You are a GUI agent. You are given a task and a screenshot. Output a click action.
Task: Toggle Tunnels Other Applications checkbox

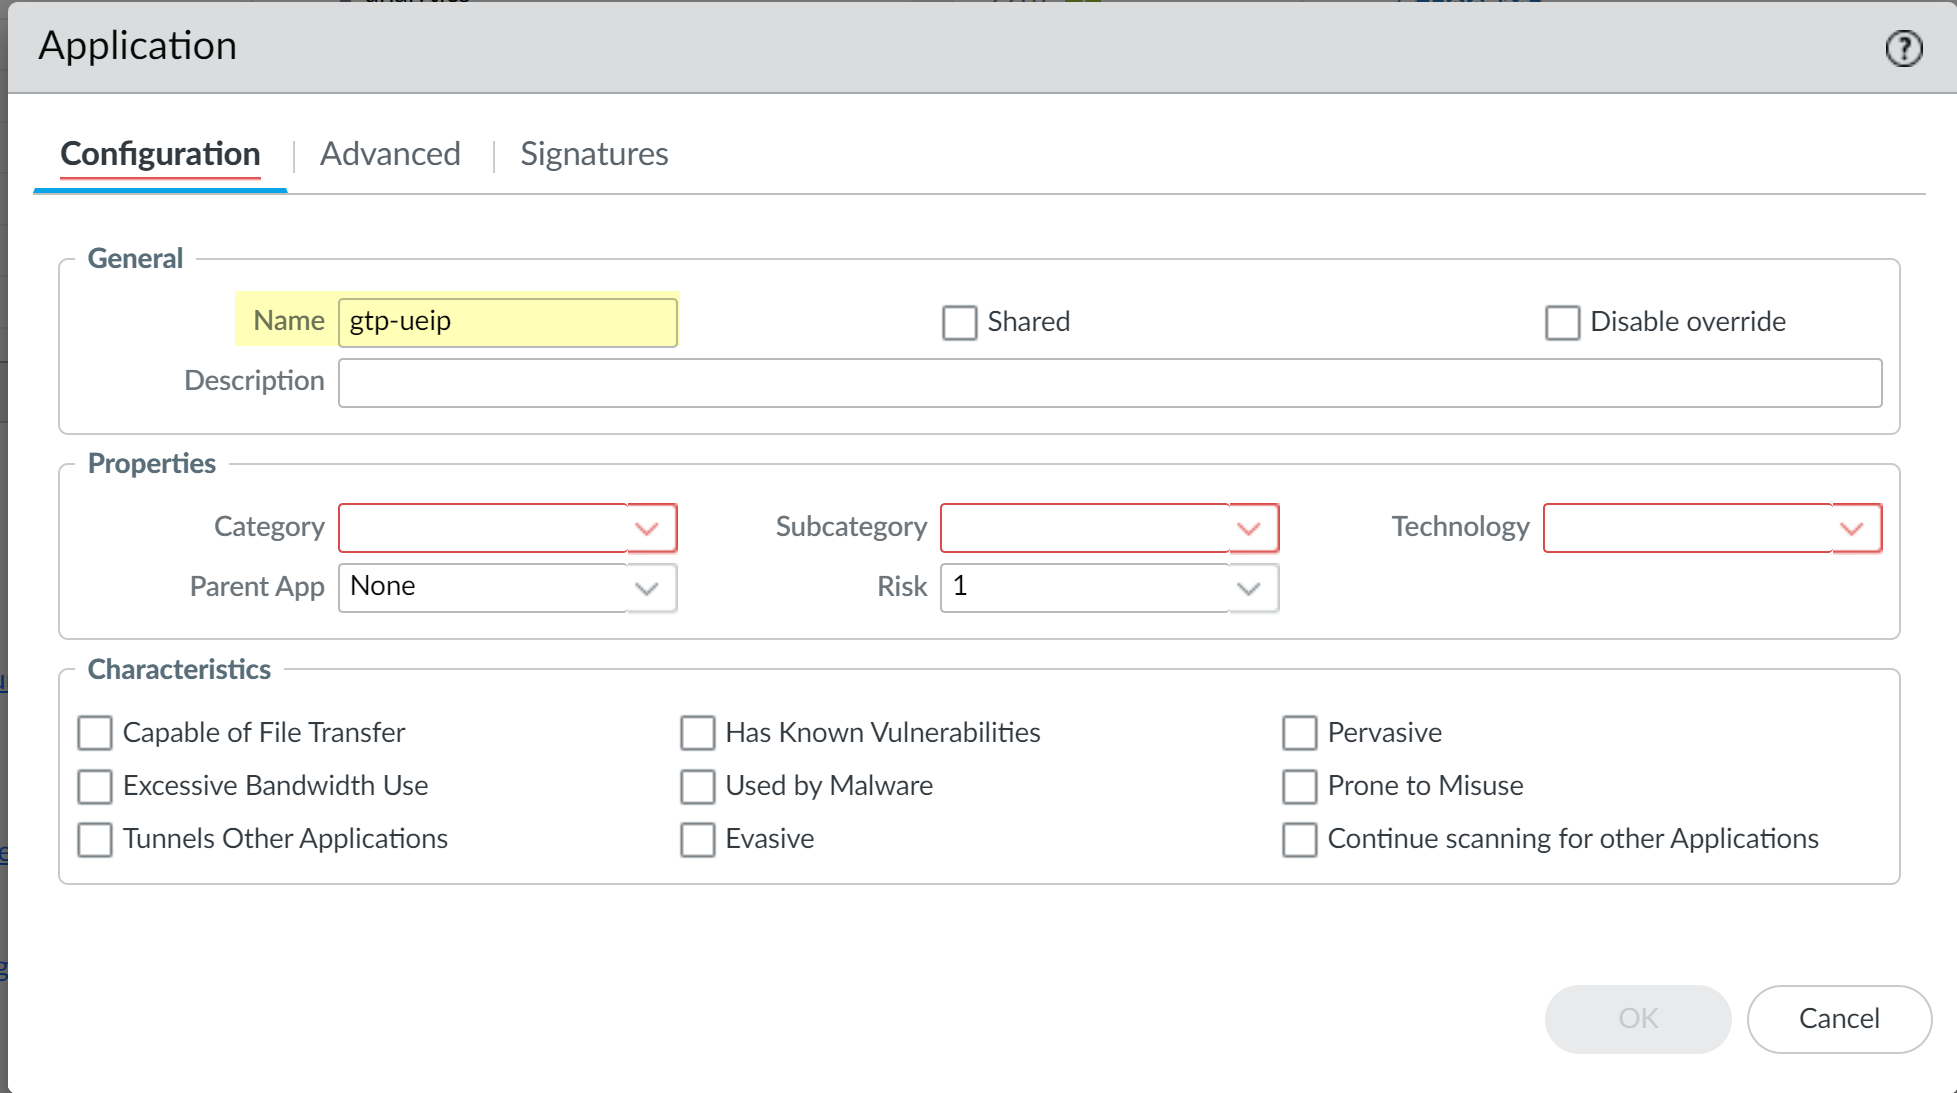click(x=95, y=839)
